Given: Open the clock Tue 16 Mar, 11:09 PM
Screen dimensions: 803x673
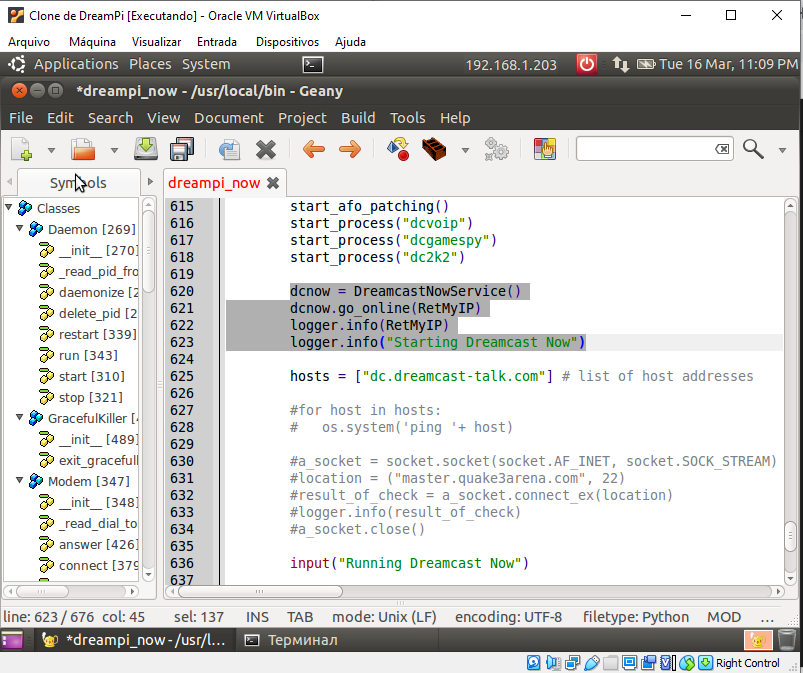Looking at the screenshot, I should click(x=728, y=64).
